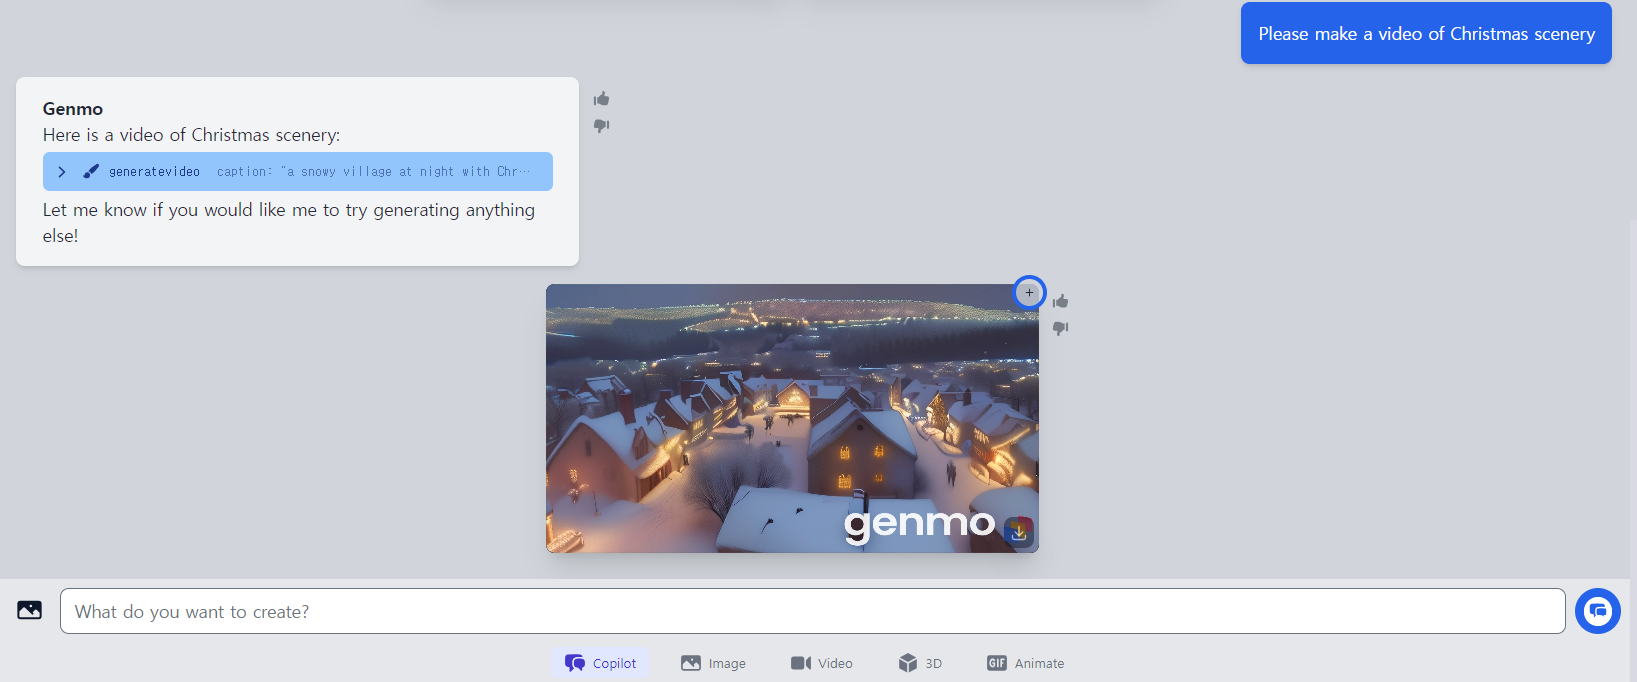Download the generated Christmas video
The height and width of the screenshot is (682, 1637).
[x=1019, y=532]
